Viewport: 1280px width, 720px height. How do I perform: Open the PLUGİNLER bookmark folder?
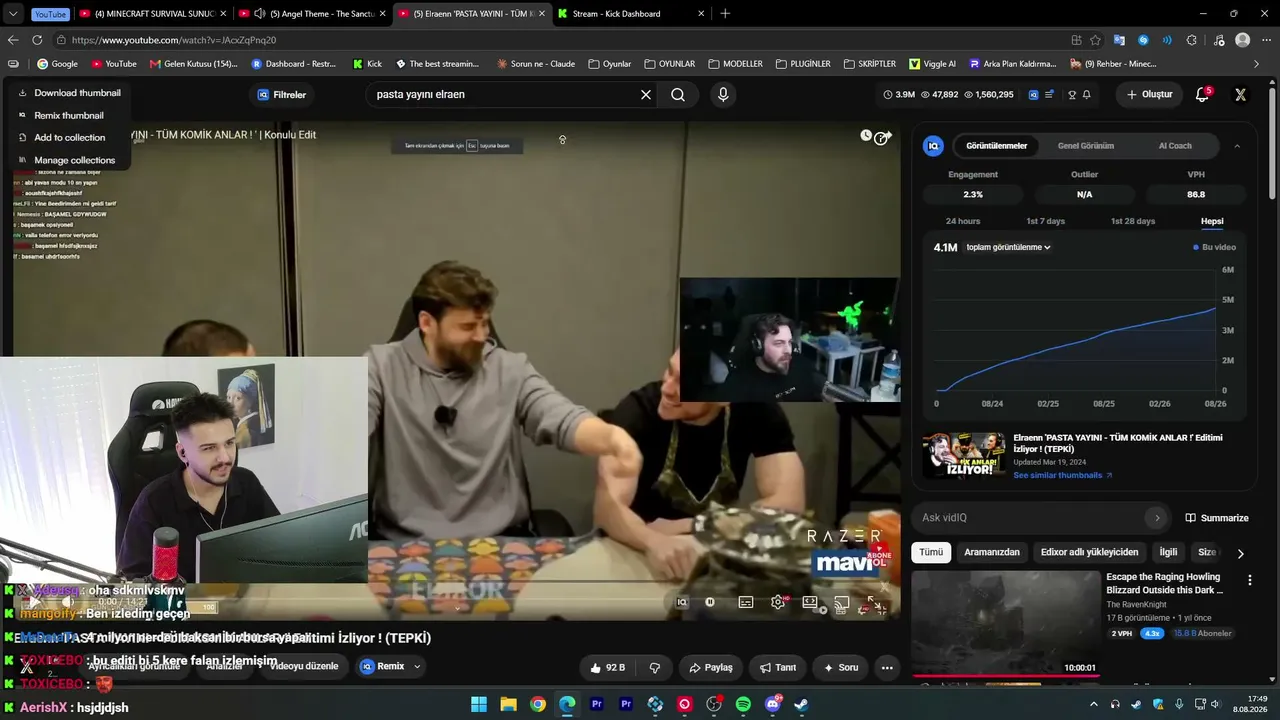[802, 64]
